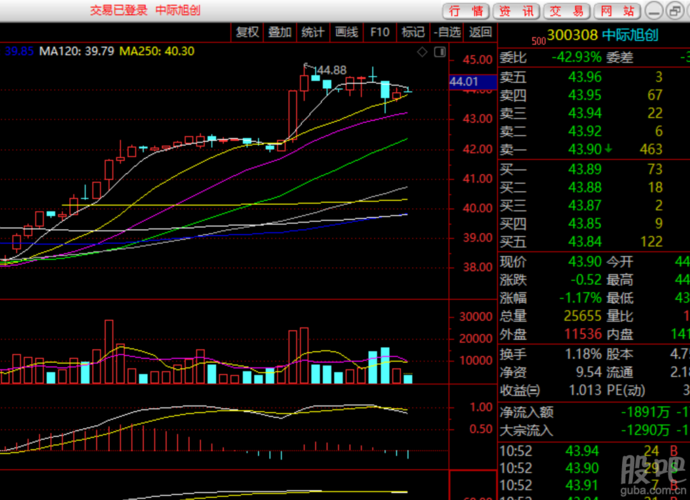Open the 资讯 news section
This screenshot has width=690, height=500.
(x=517, y=11)
